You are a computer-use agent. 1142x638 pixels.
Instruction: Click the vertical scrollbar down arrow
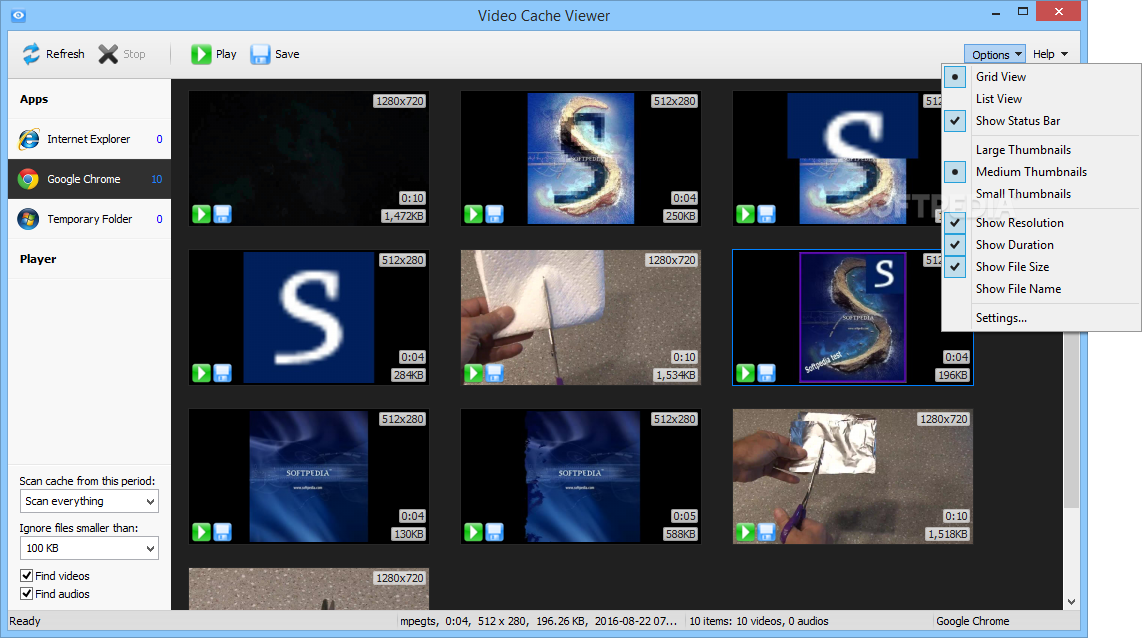click(1071, 602)
